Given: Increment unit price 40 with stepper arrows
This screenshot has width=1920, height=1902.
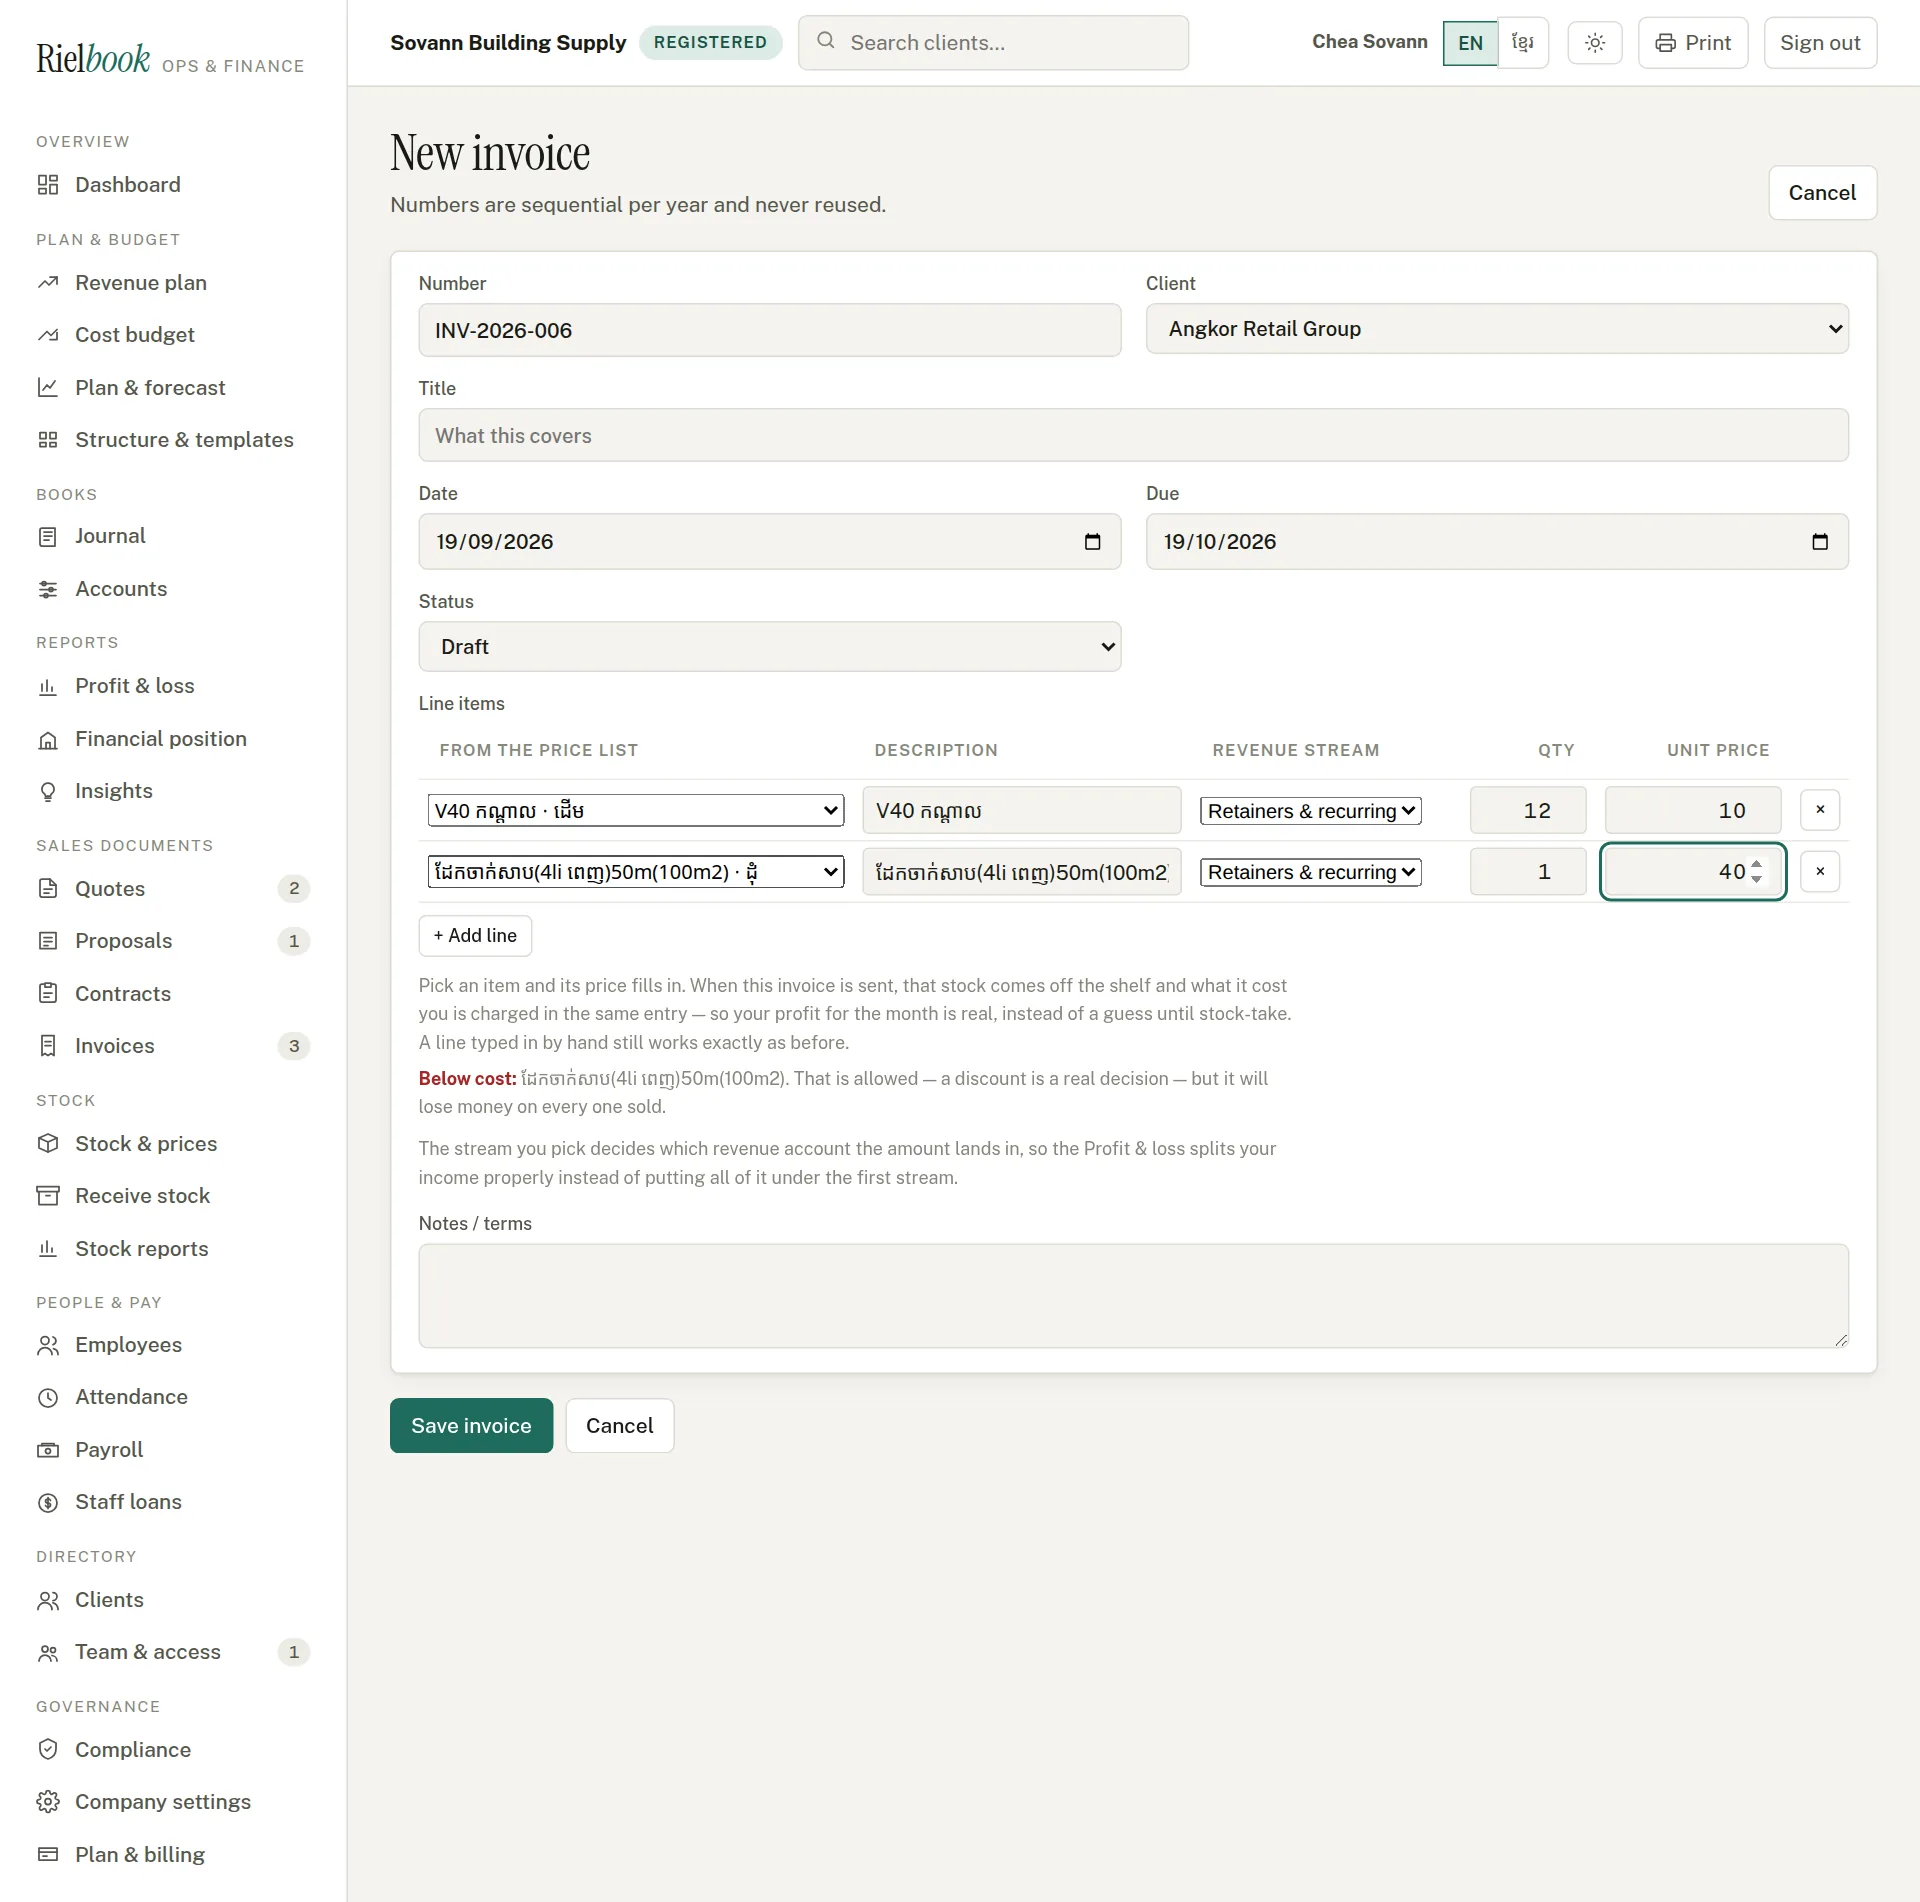Looking at the screenshot, I should point(1757,865).
